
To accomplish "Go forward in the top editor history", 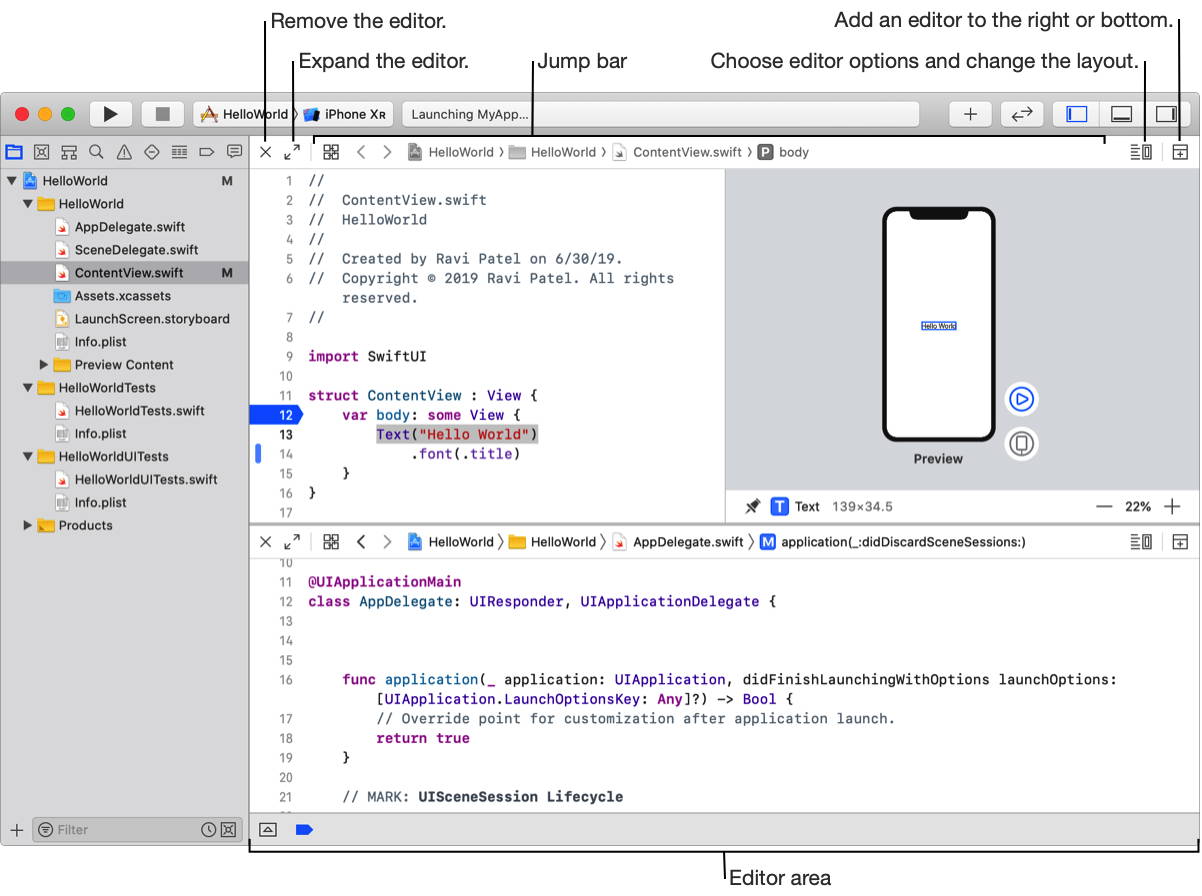I will [x=388, y=152].
